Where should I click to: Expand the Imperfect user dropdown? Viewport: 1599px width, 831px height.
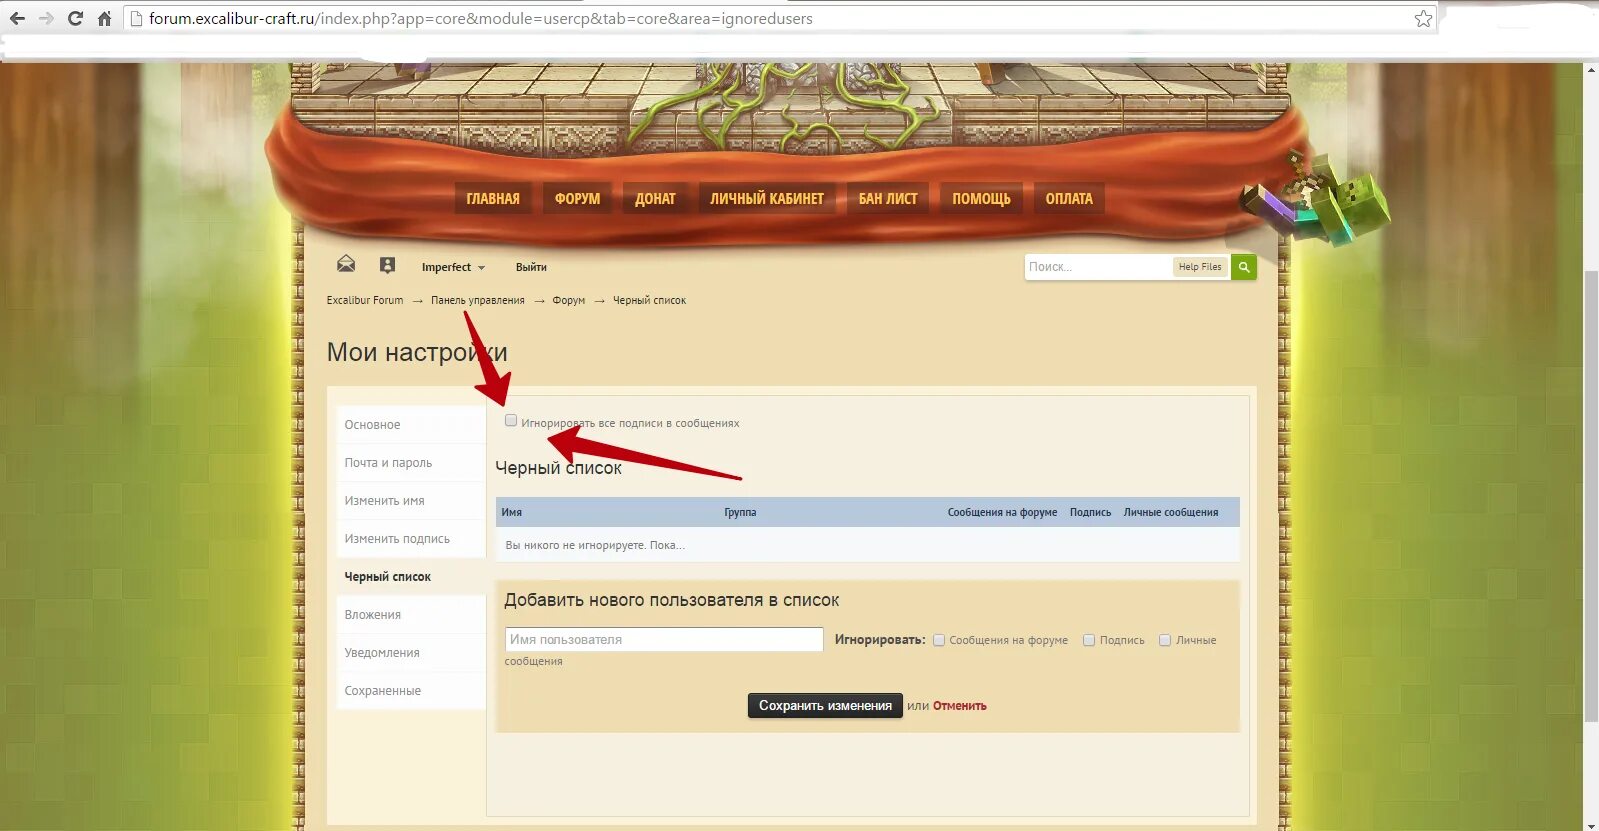453,267
